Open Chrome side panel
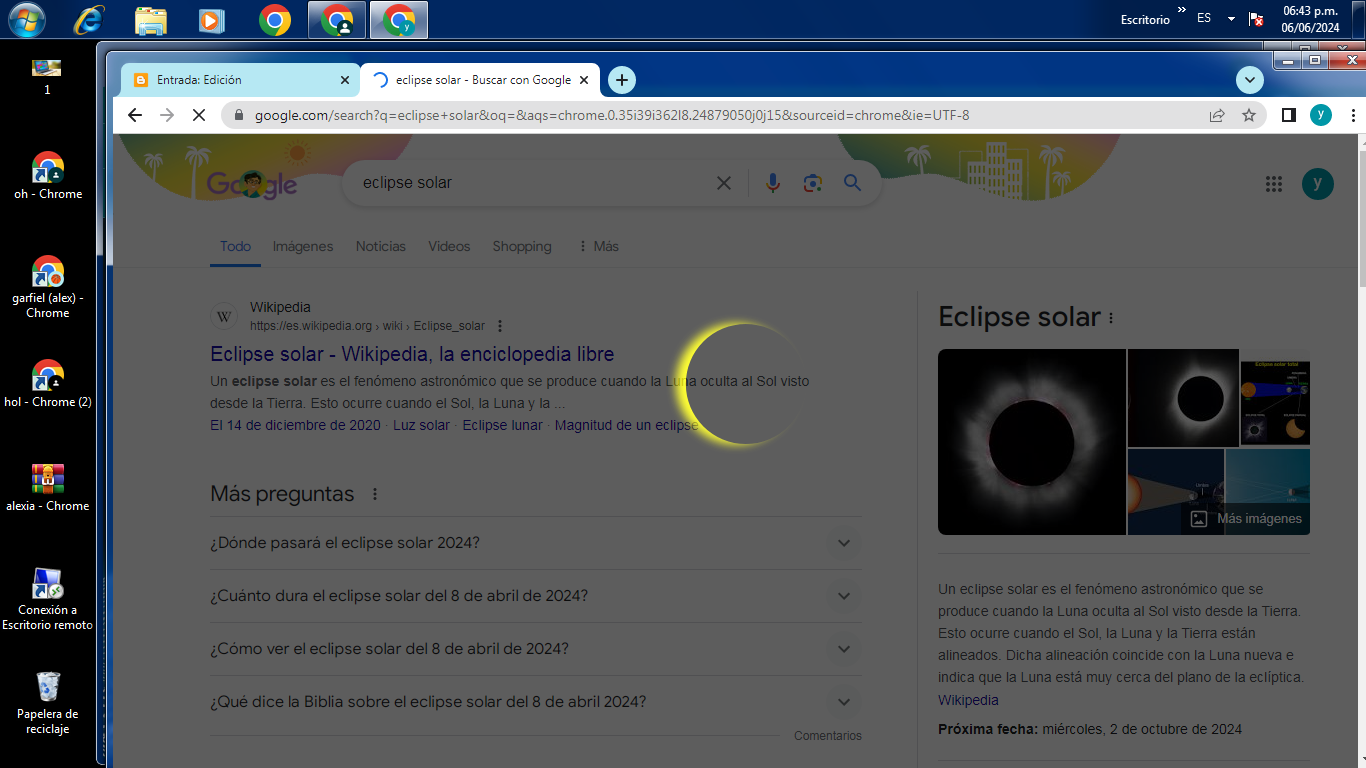 (1288, 115)
